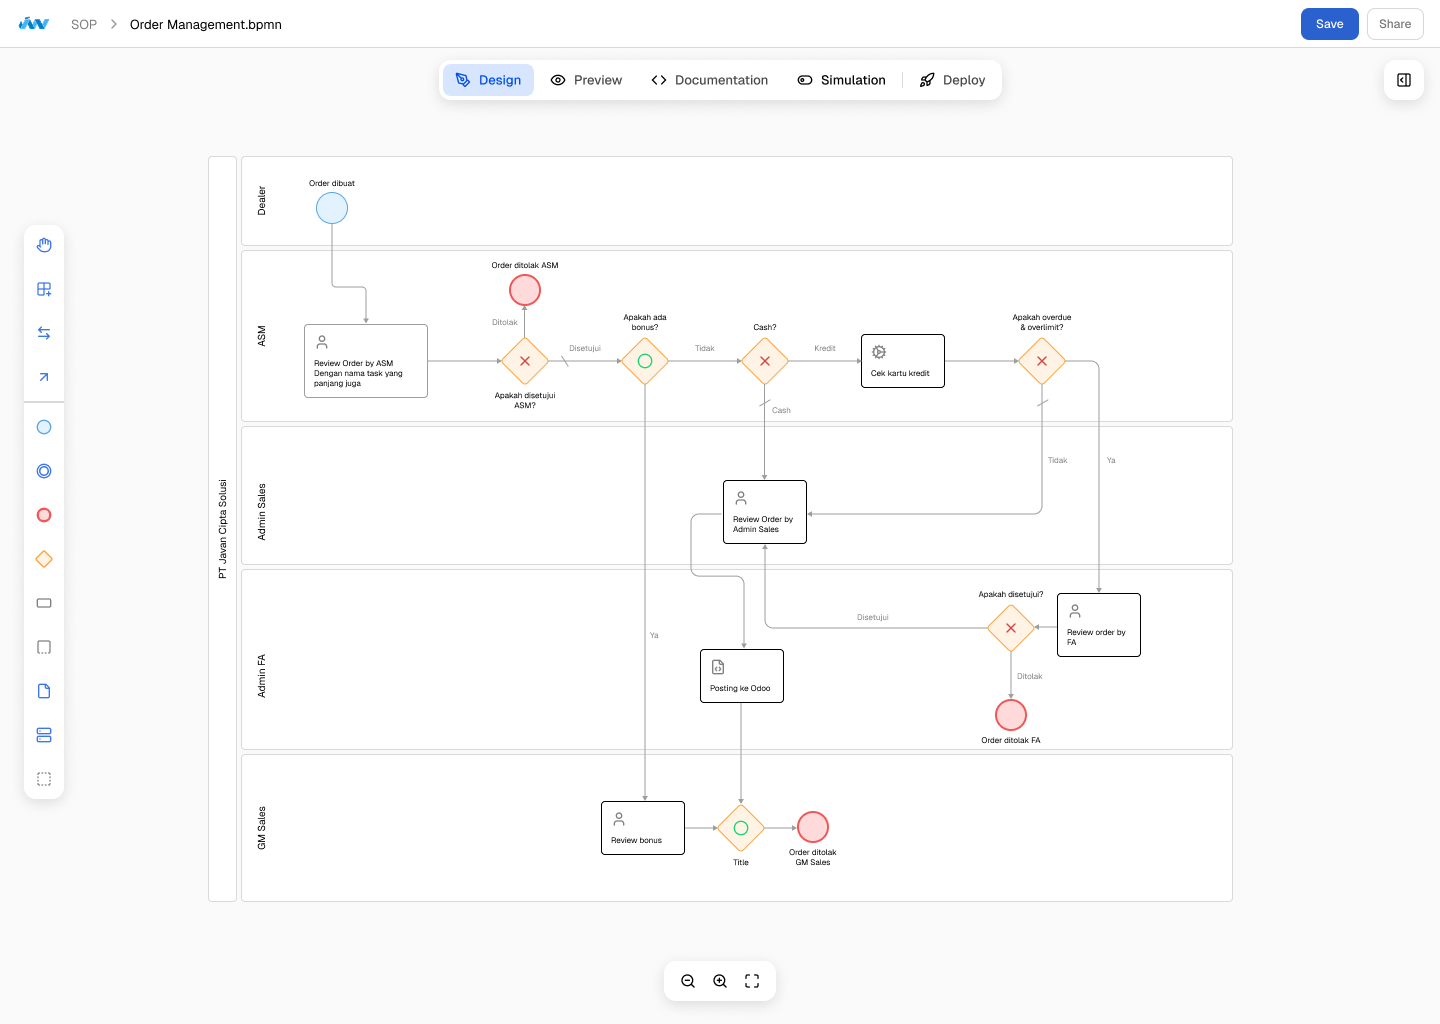Collapse the right side panel

[1403, 80]
